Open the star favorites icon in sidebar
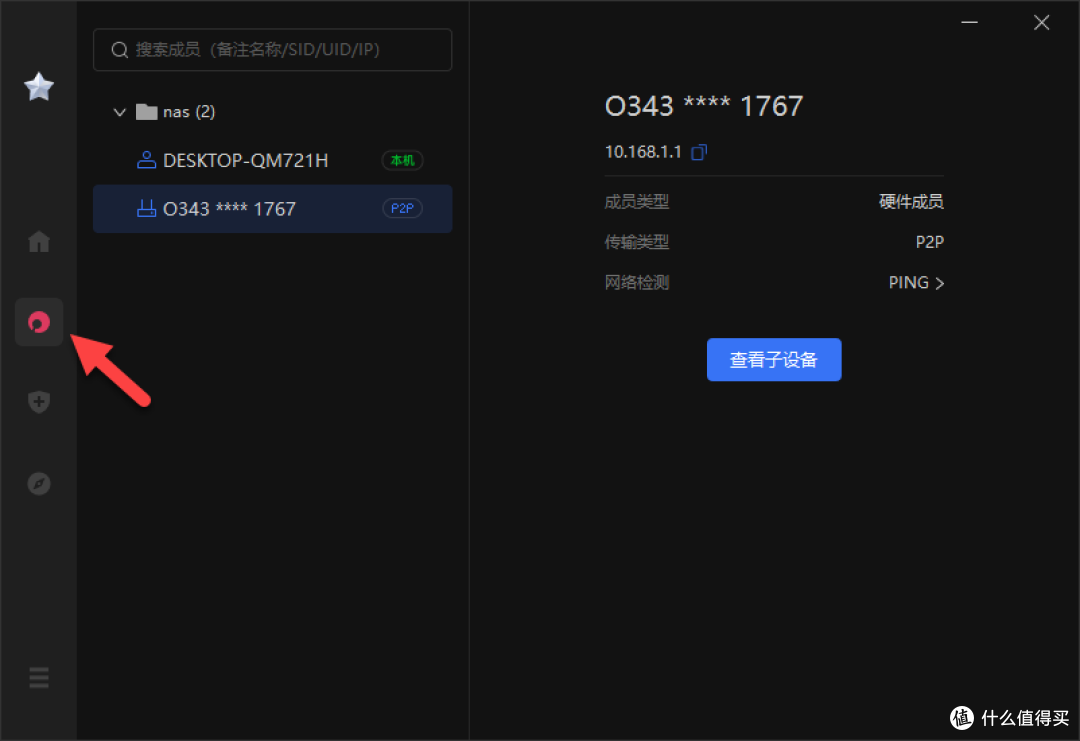 coord(39,87)
